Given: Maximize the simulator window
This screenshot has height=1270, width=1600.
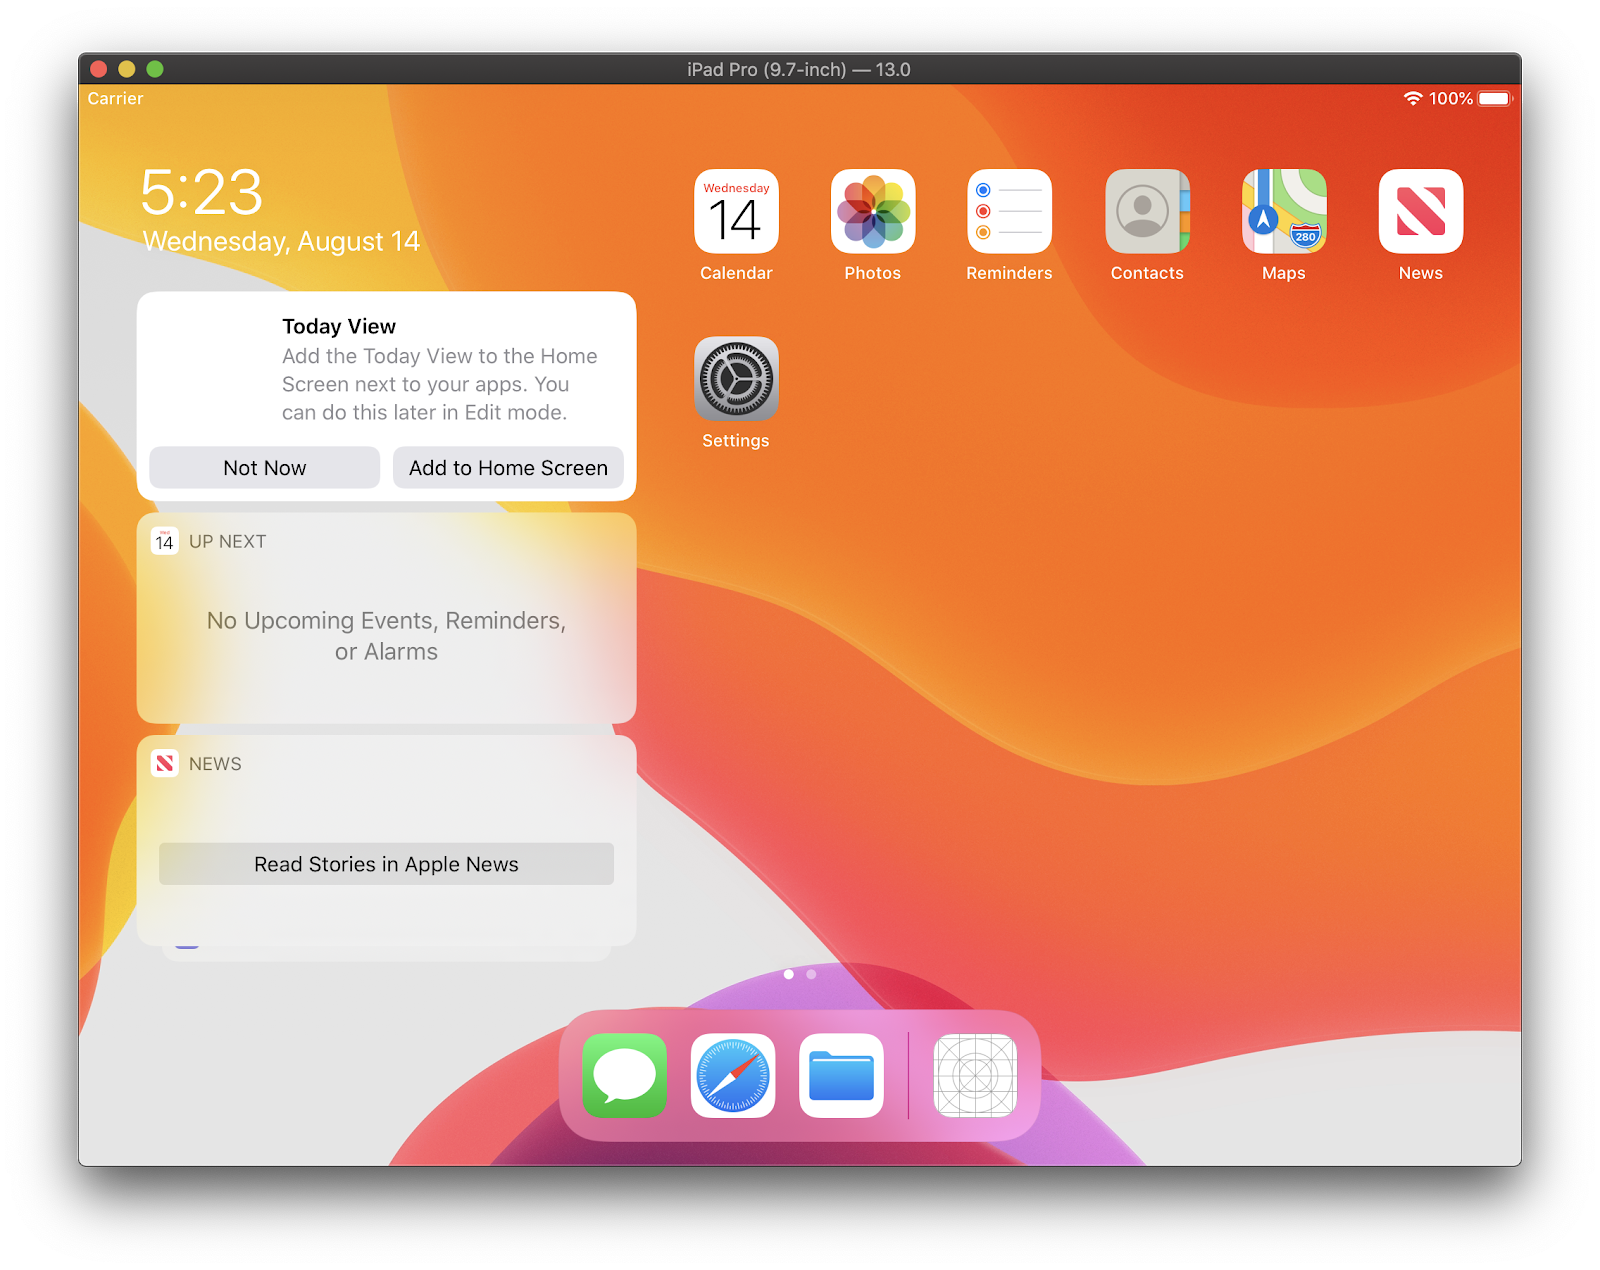Looking at the screenshot, I should tap(154, 69).
